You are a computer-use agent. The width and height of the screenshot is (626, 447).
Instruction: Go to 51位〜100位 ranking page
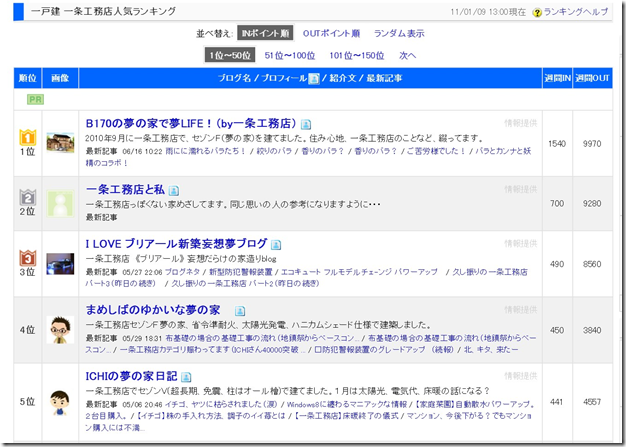pos(289,55)
